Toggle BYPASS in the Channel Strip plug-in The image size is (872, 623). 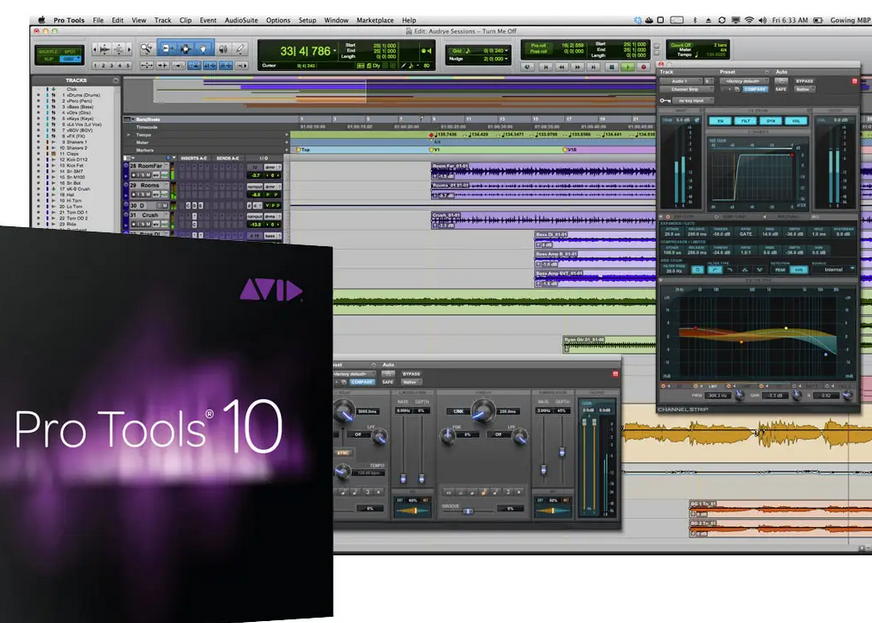[x=804, y=81]
